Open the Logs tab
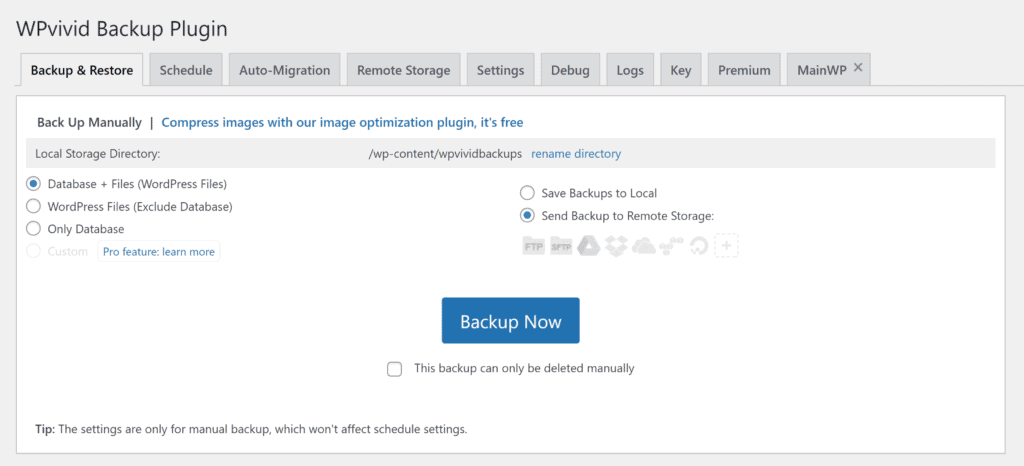1024x466 pixels. pyautogui.click(x=630, y=70)
